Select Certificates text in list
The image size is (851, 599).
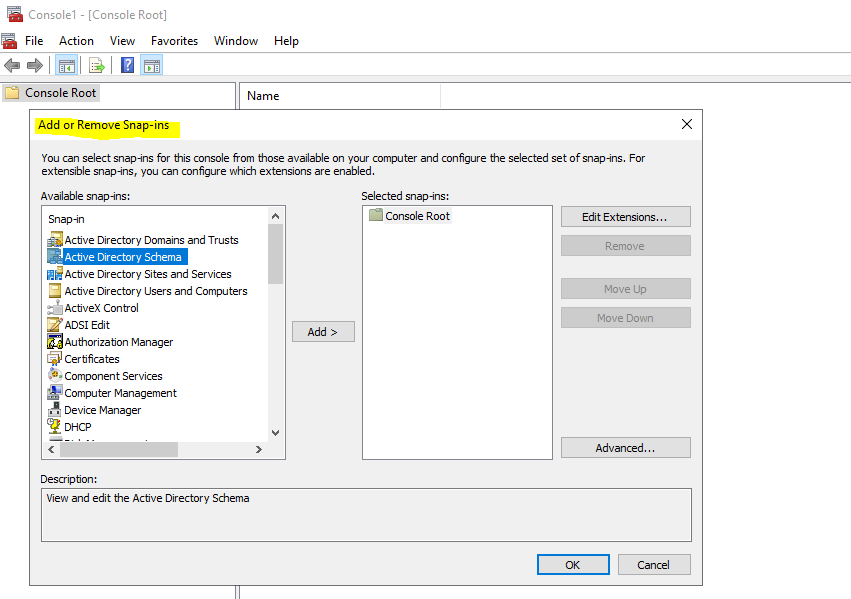pyautogui.click(x=92, y=359)
